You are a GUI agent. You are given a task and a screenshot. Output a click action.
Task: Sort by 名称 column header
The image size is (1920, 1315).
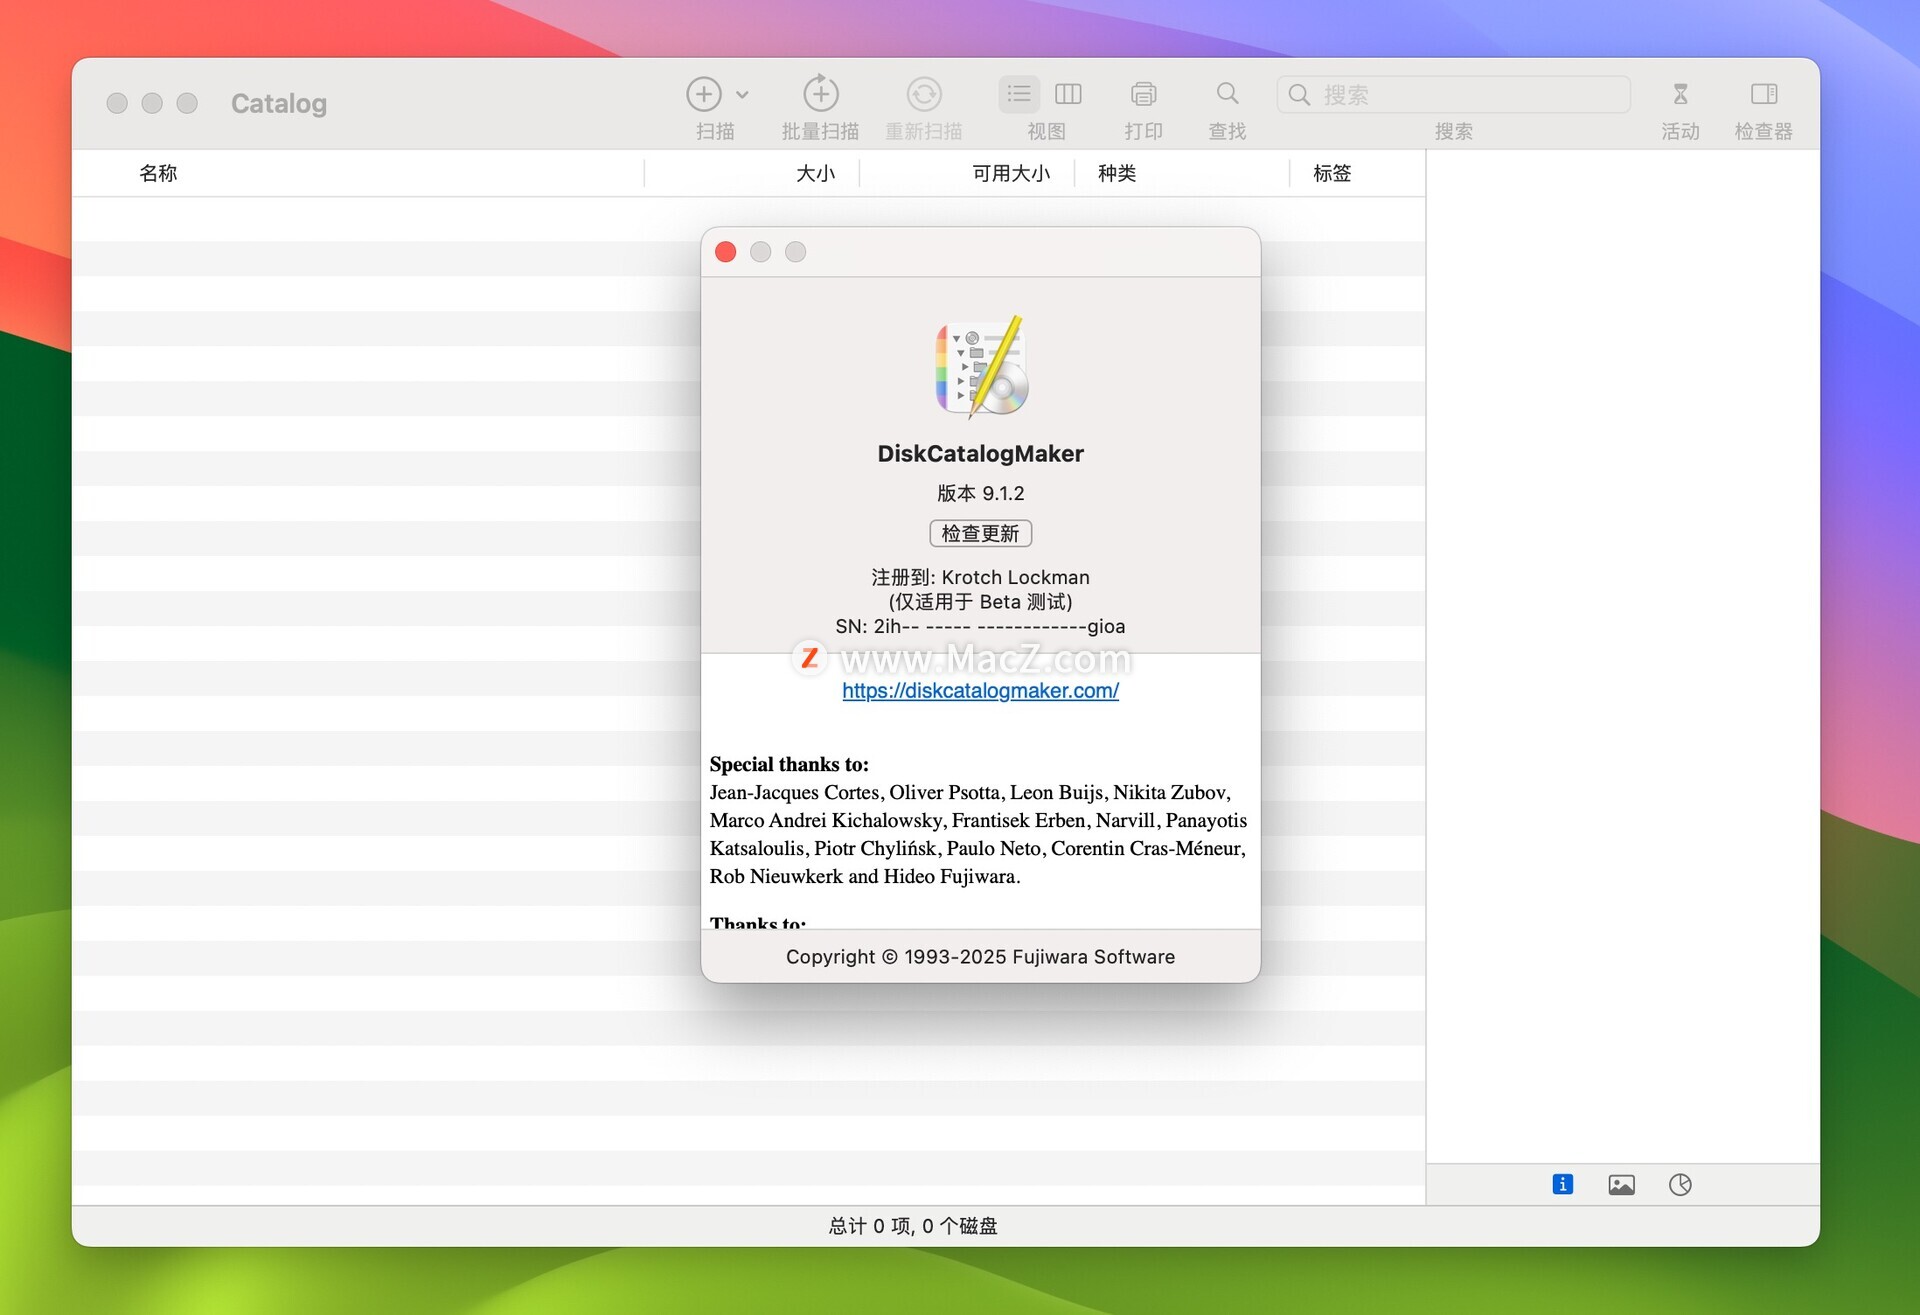click(158, 173)
